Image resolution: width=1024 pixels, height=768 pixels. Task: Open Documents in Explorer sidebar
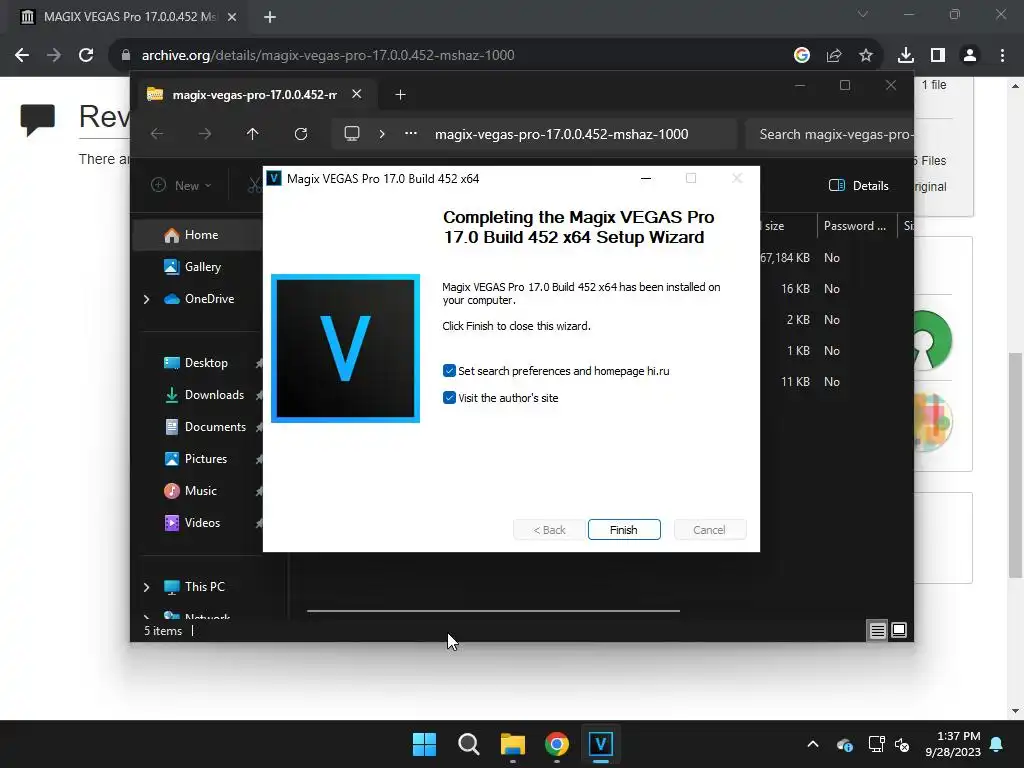215,426
